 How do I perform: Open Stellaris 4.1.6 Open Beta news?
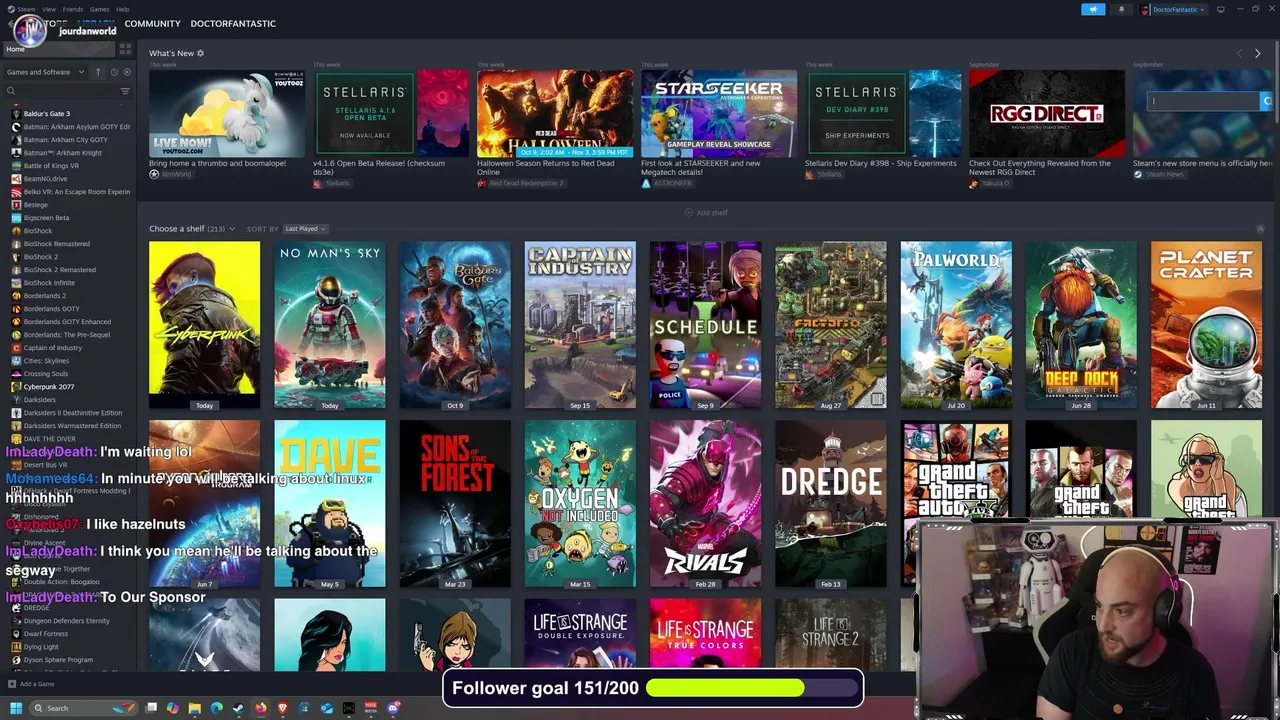tap(391, 113)
